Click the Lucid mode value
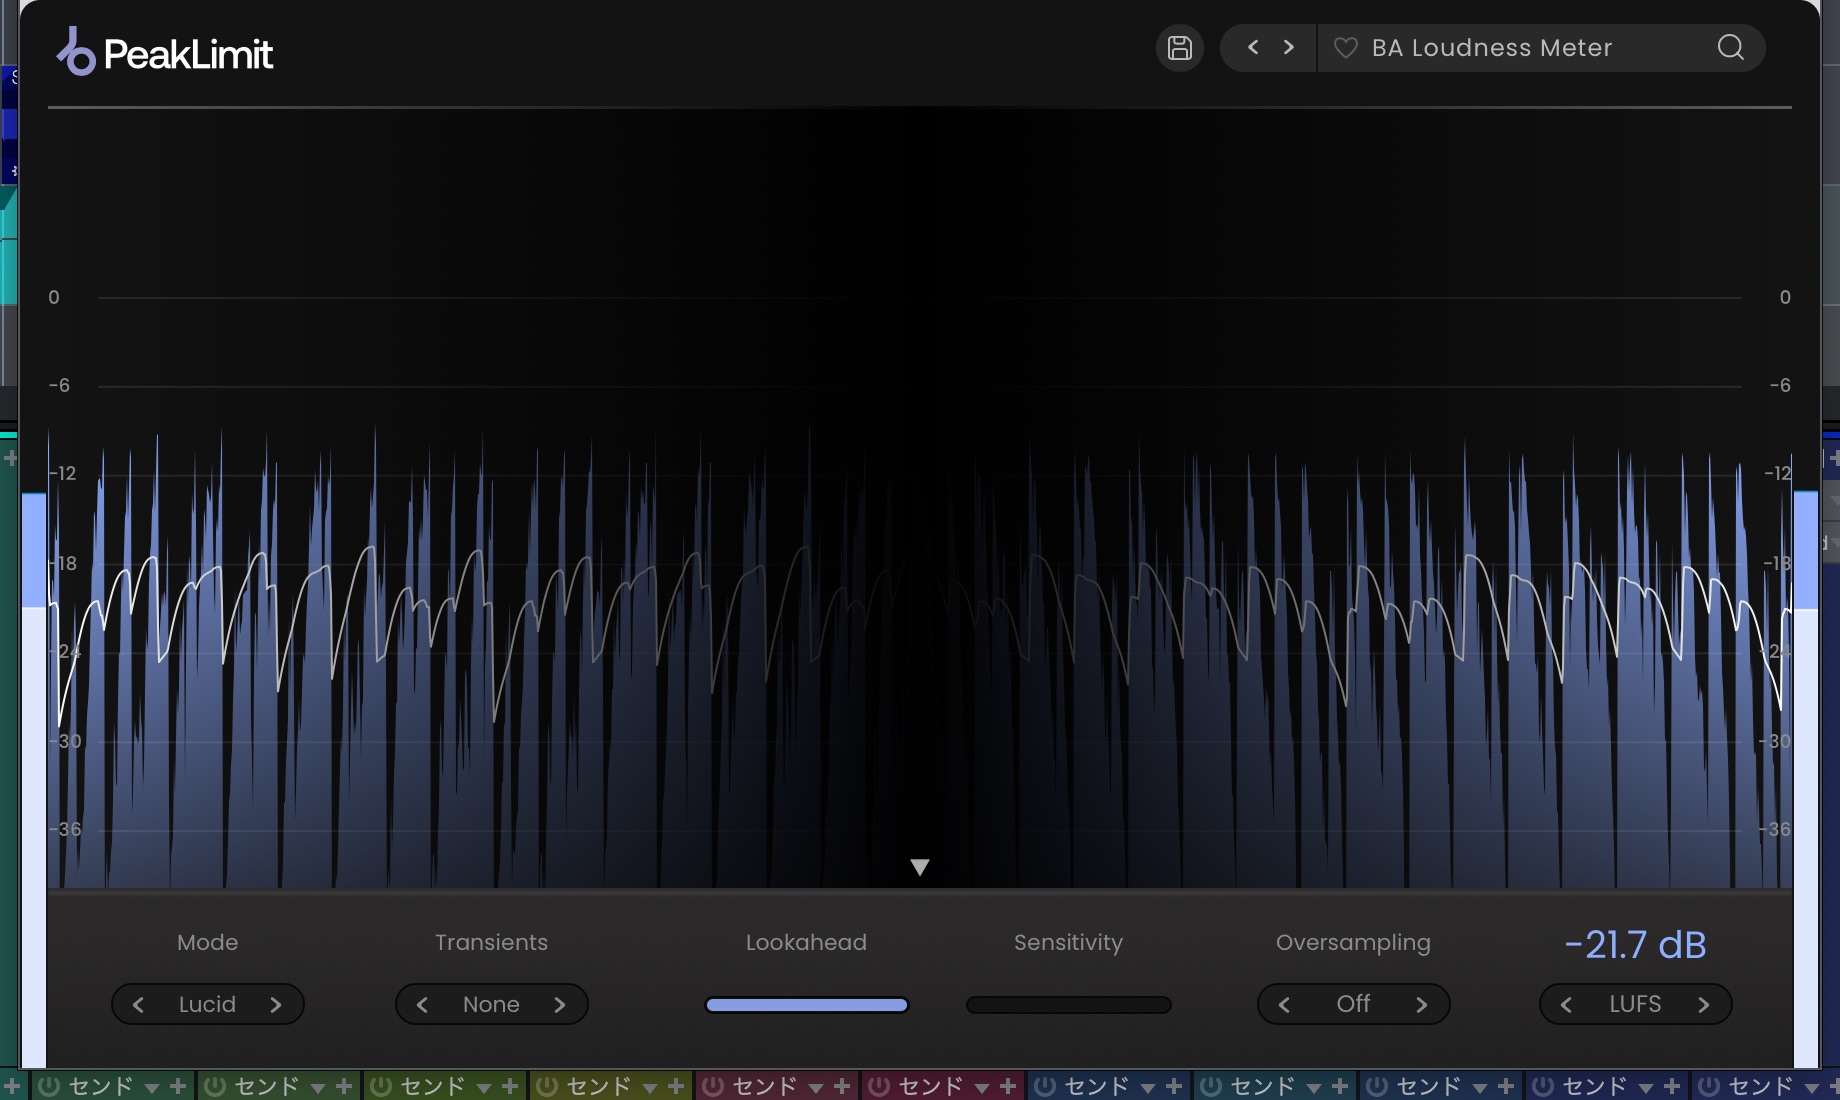 pos(207,1005)
